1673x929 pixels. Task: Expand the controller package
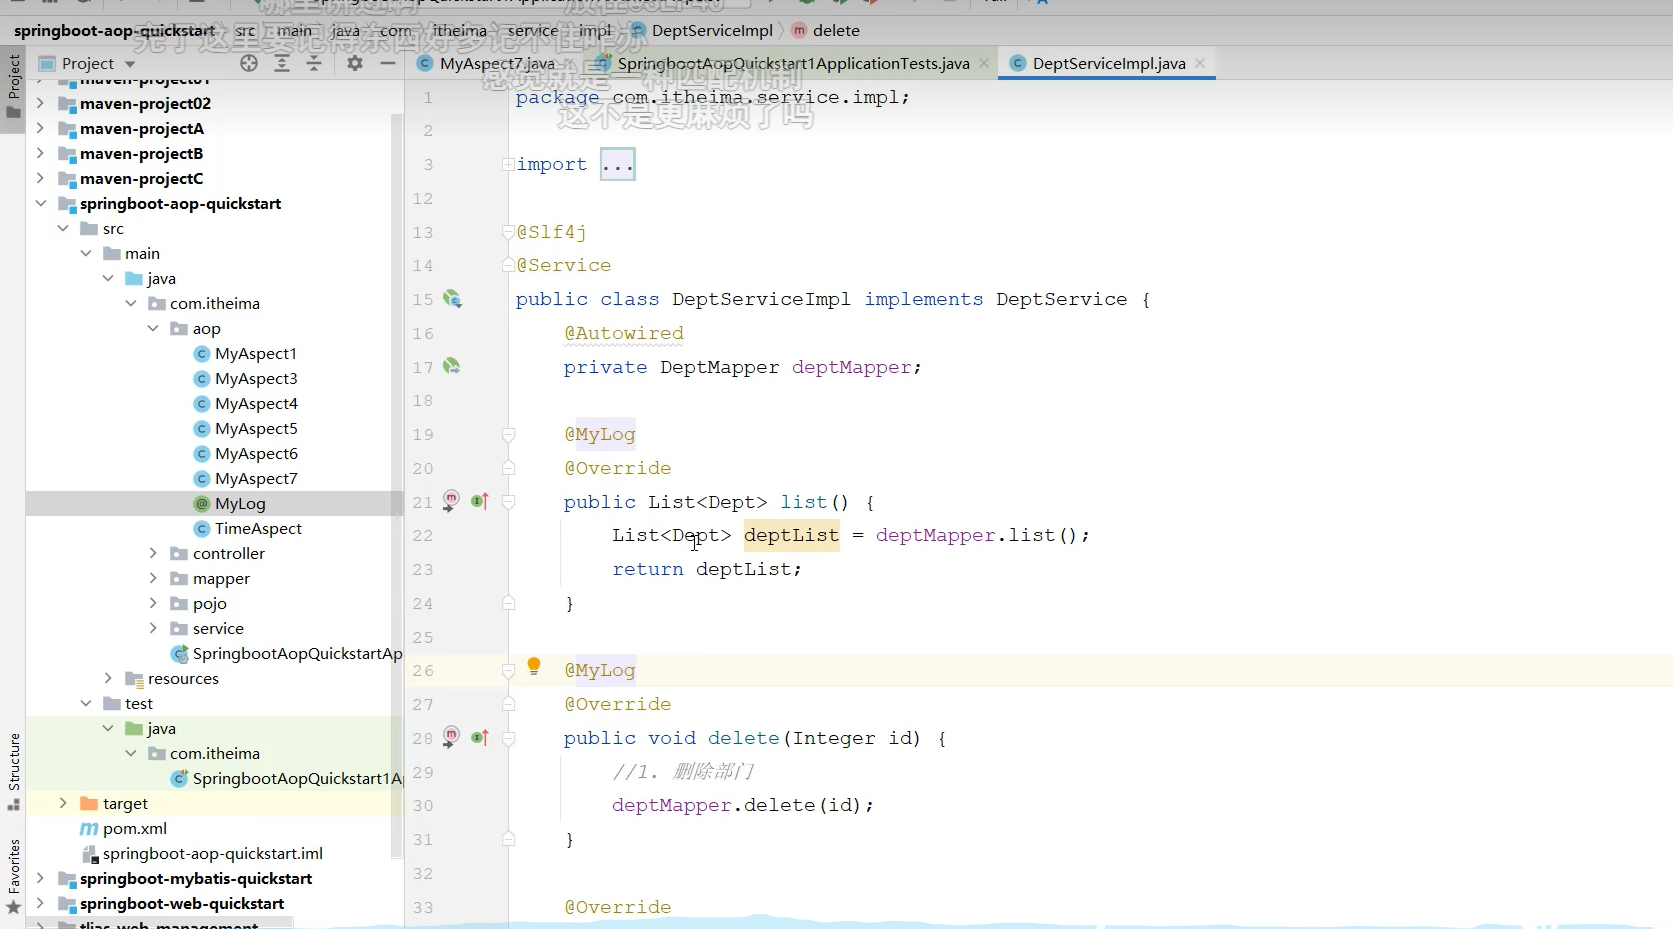[x=153, y=553]
